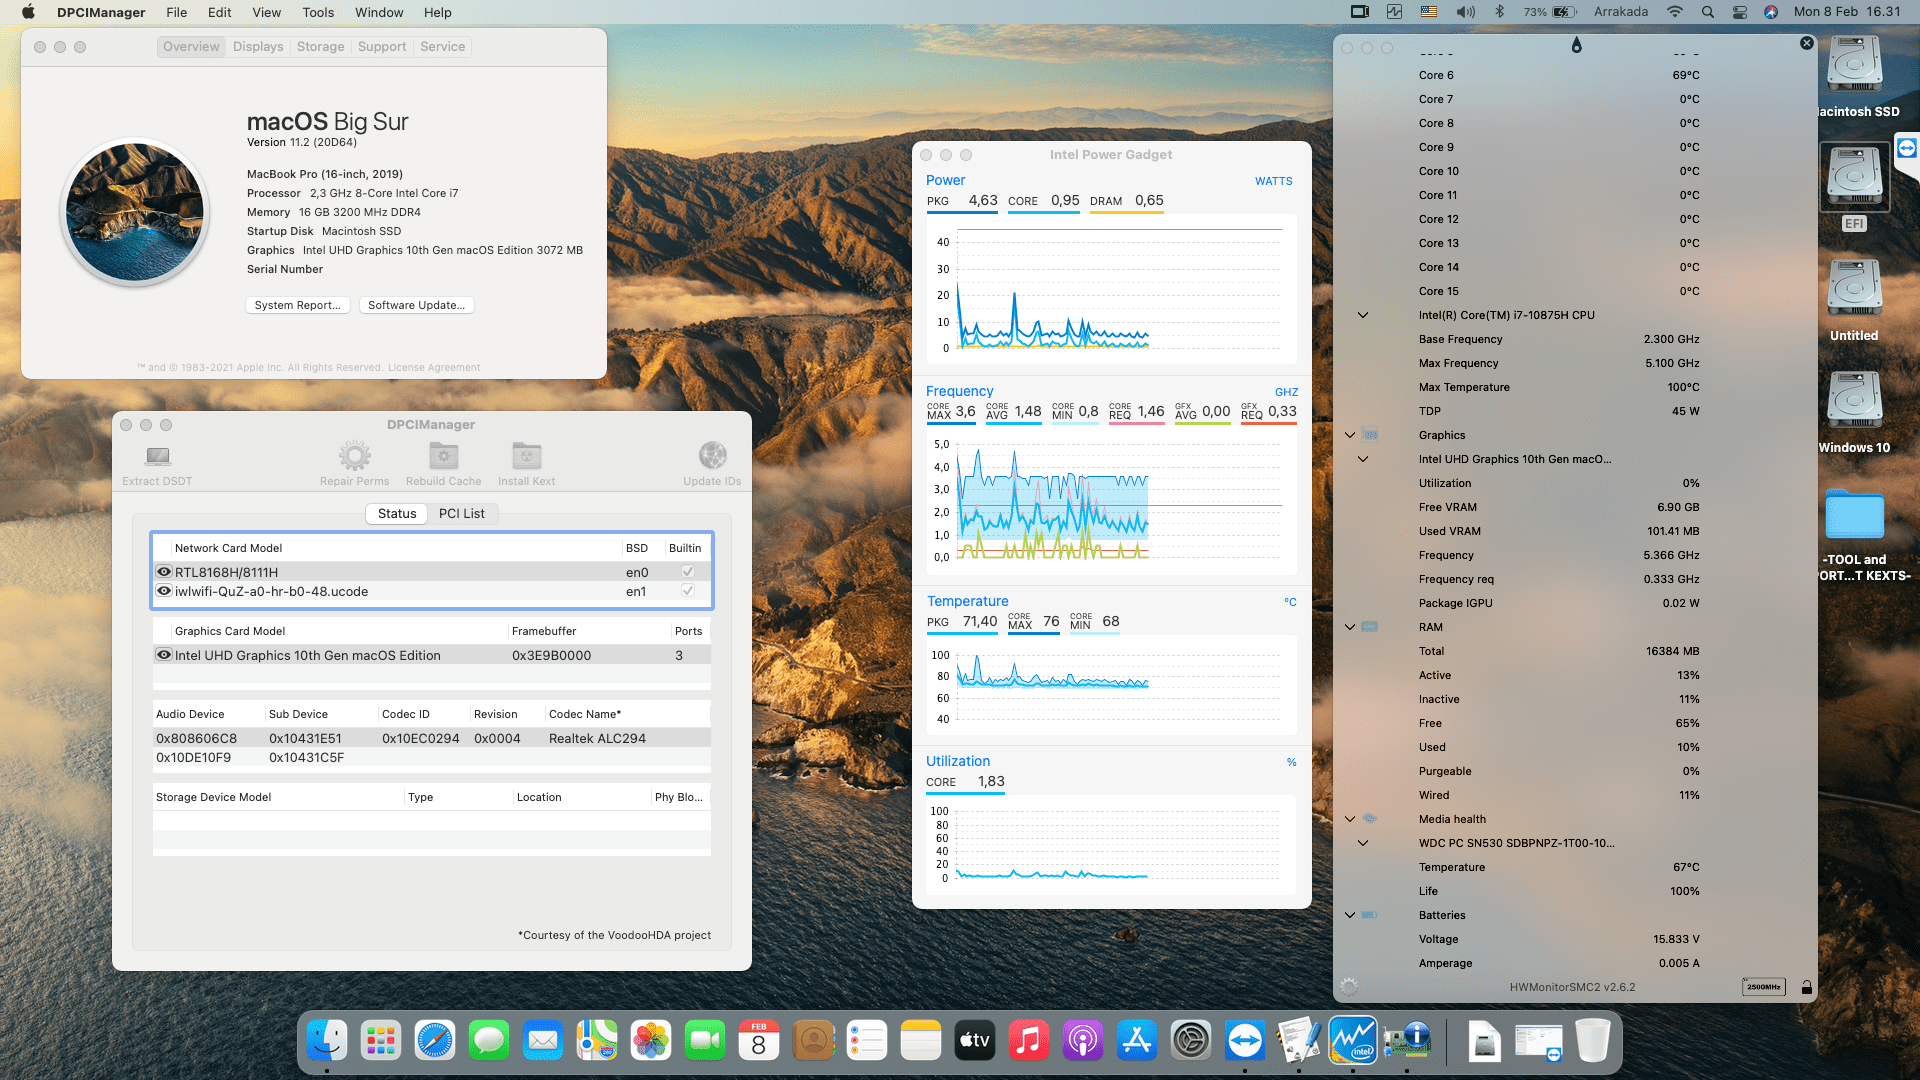Switch to the PCI List tab
This screenshot has width=1920, height=1080.
(x=462, y=513)
